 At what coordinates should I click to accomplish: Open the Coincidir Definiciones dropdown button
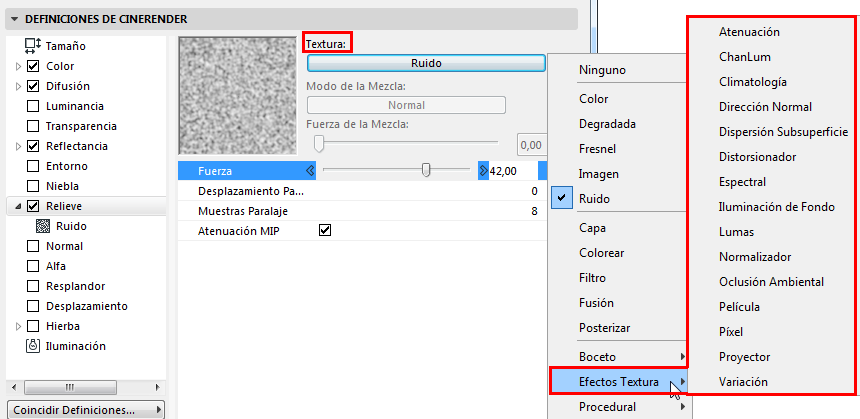tap(86, 410)
